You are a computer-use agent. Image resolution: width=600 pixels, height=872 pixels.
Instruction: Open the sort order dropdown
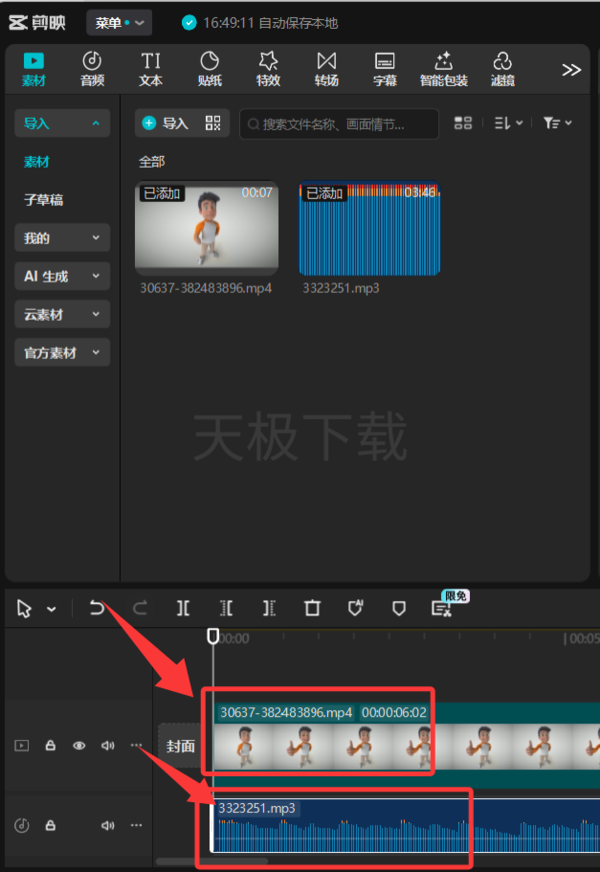coord(508,123)
